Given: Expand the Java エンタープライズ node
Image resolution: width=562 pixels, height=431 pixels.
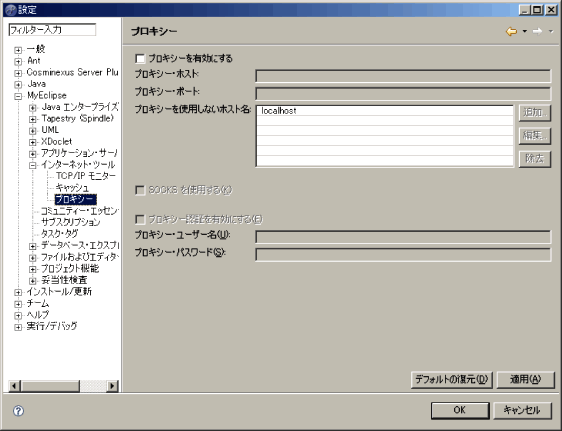Looking at the screenshot, I should click(x=33, y=107).
